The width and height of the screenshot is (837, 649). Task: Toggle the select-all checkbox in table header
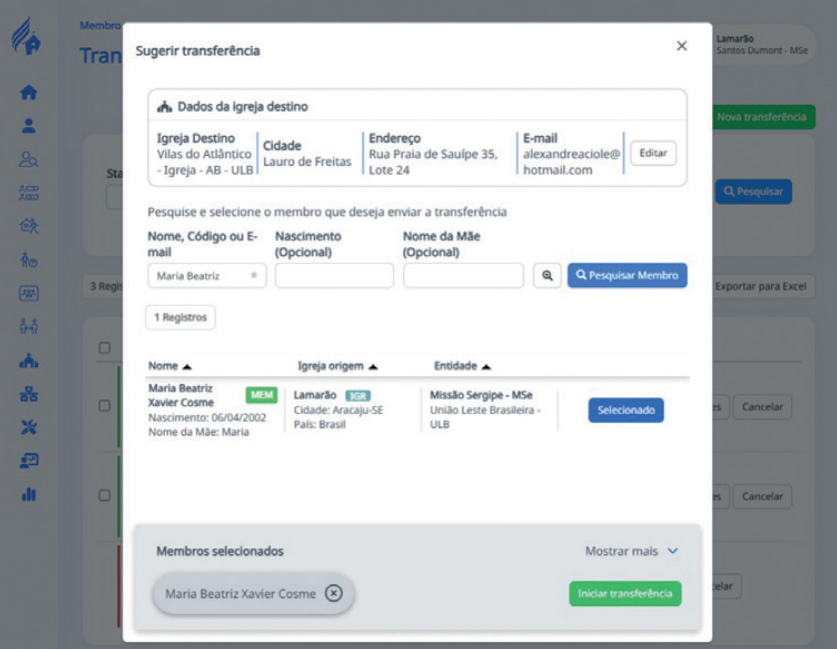pyautogui.click(x=105, y=348)
